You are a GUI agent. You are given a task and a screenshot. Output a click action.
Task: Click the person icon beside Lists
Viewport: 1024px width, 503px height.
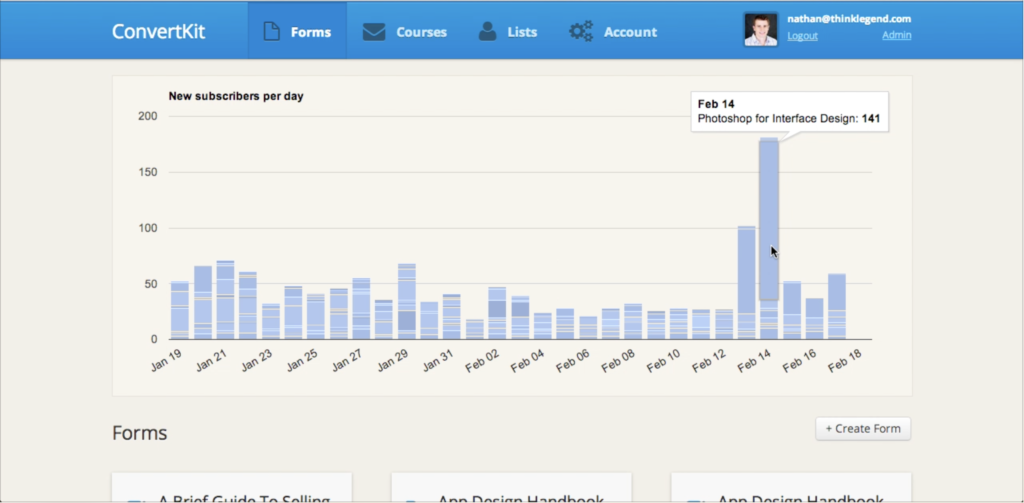click(x=487, y=31)
